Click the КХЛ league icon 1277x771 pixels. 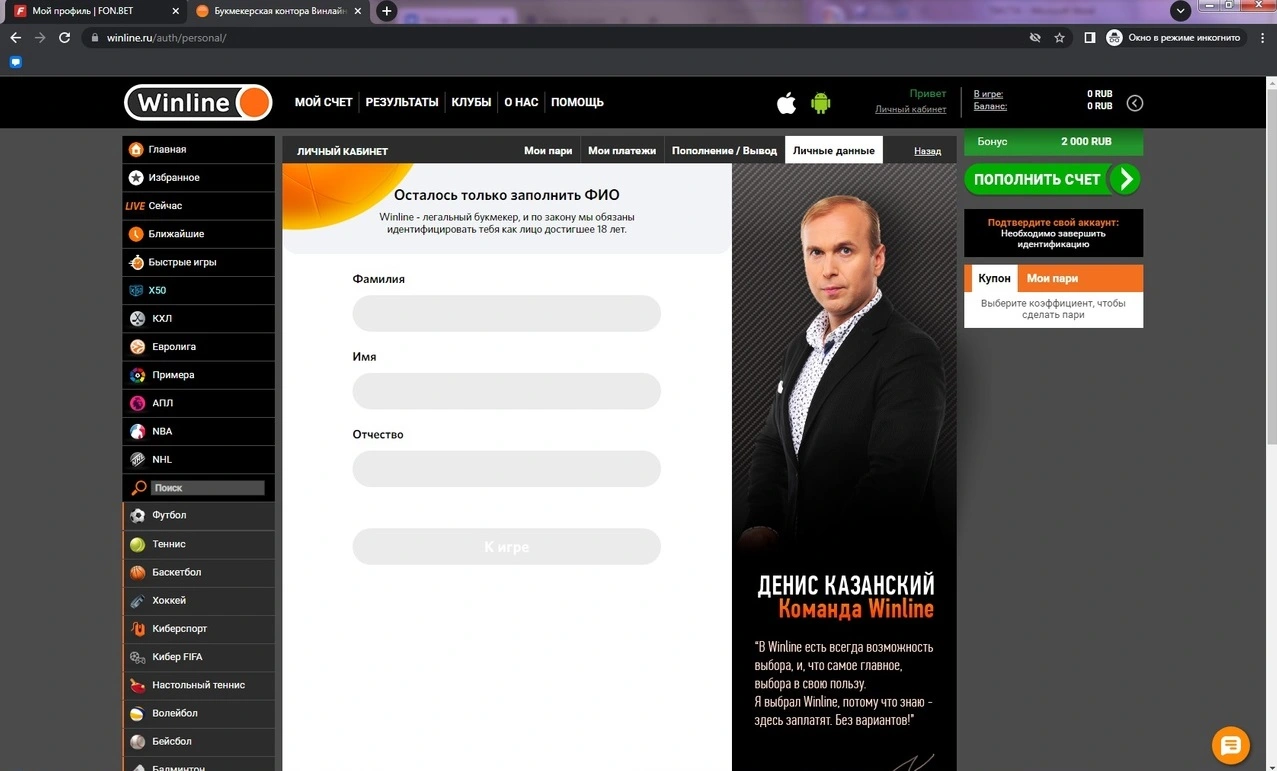click(137, 319)
